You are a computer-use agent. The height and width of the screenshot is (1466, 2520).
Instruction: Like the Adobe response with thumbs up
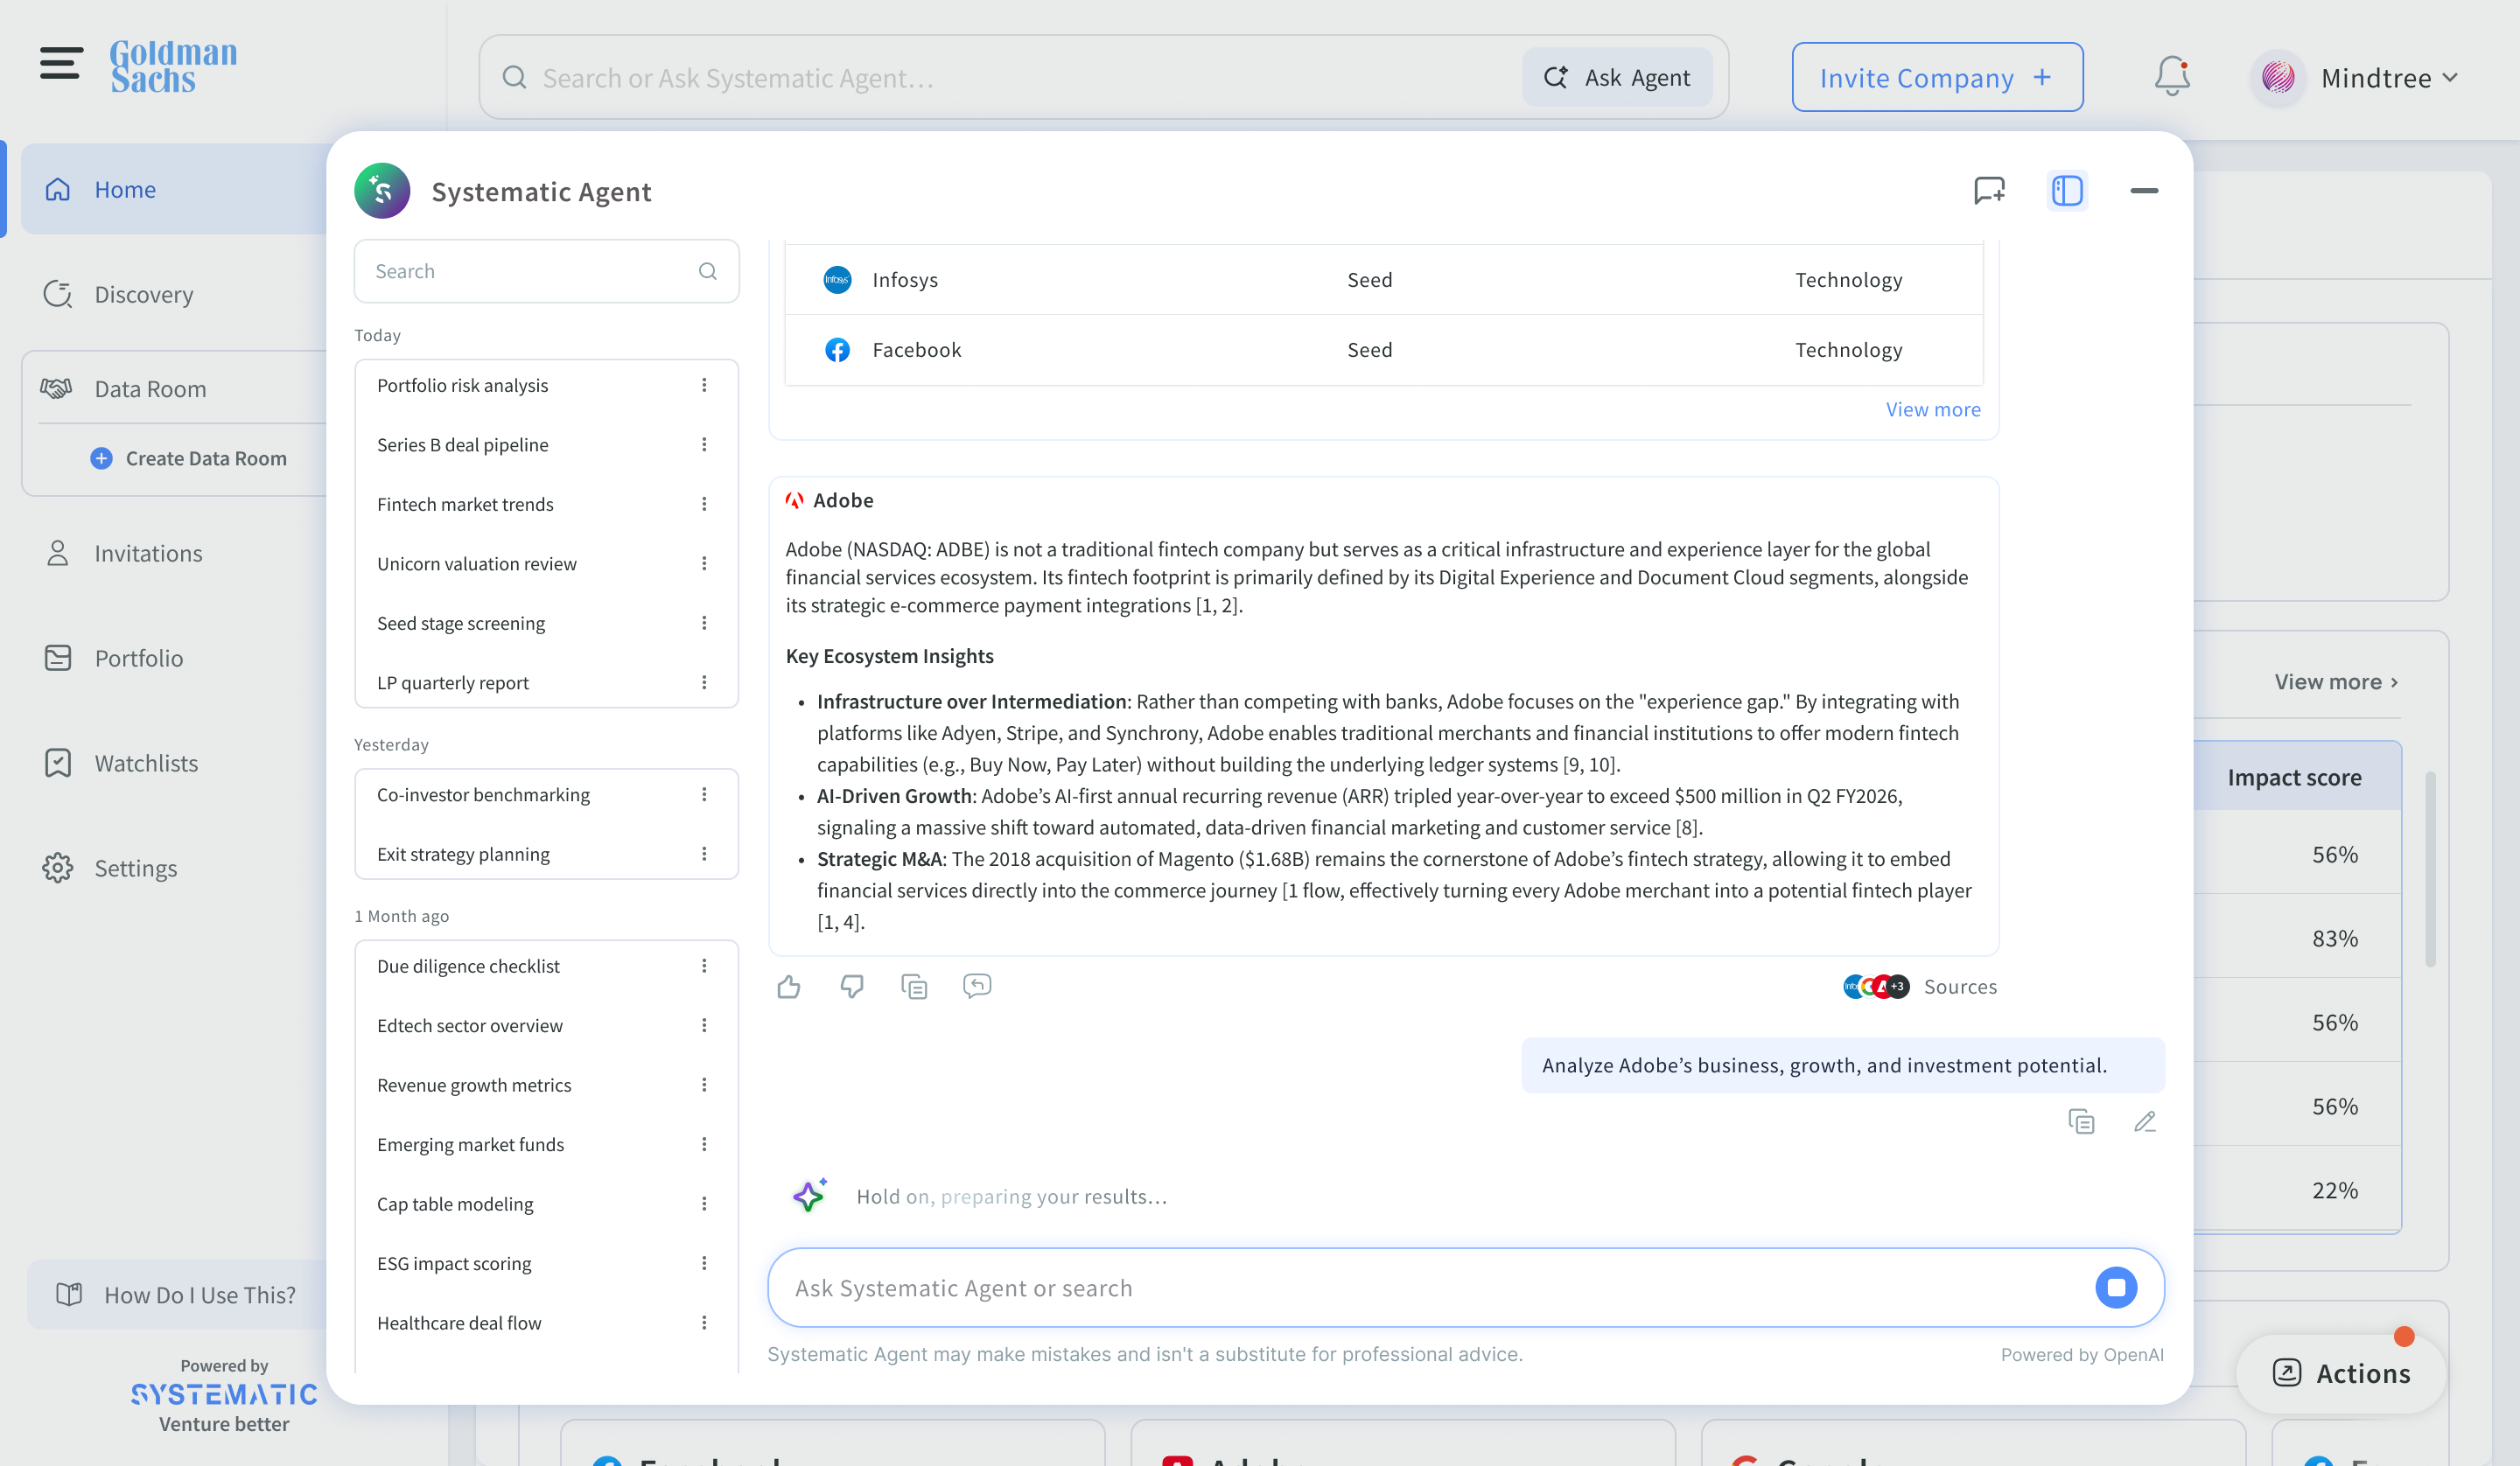tap(789, 987)
